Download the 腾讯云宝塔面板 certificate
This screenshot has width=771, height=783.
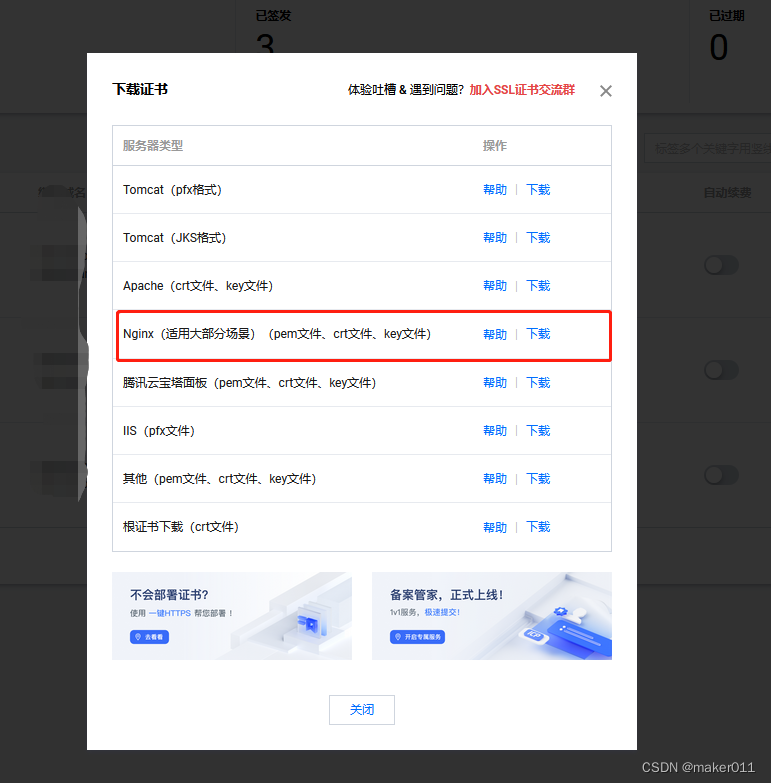tap(538, 383)
